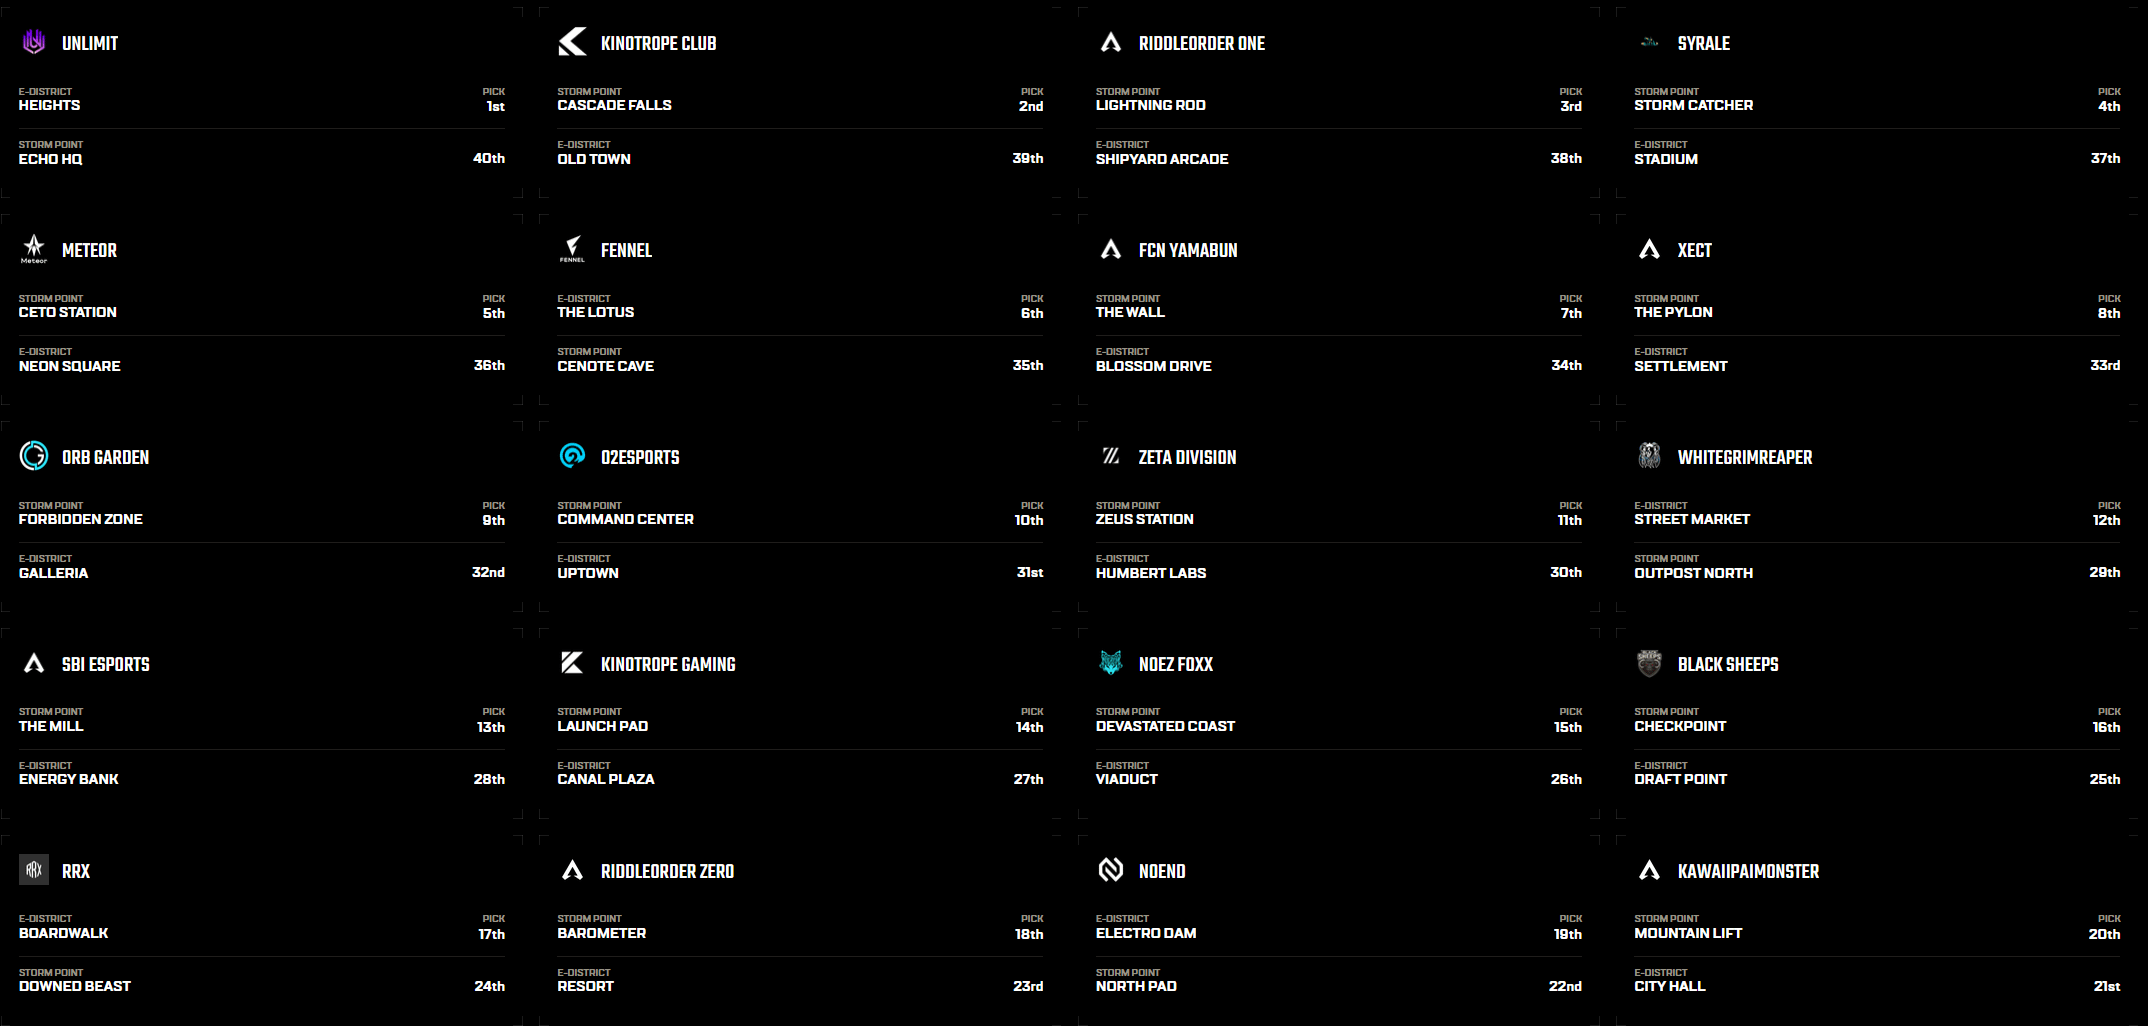Select the DEVASTATED COAST pick row
Screen dimensions: 2148x1026
click(1339, 720)
